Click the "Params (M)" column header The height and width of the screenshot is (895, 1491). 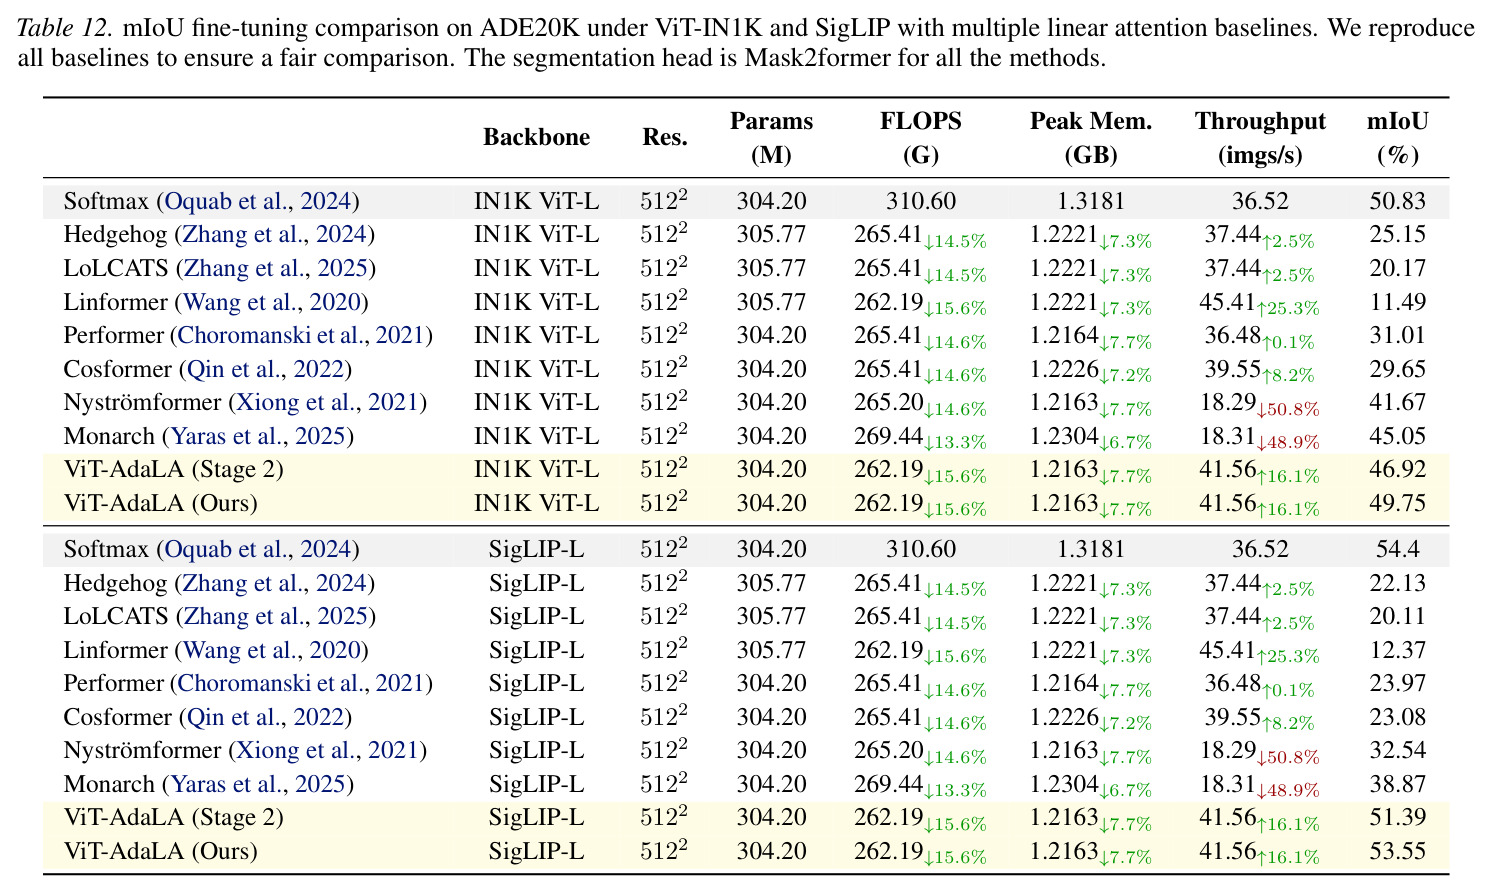[x=771, y=138]
